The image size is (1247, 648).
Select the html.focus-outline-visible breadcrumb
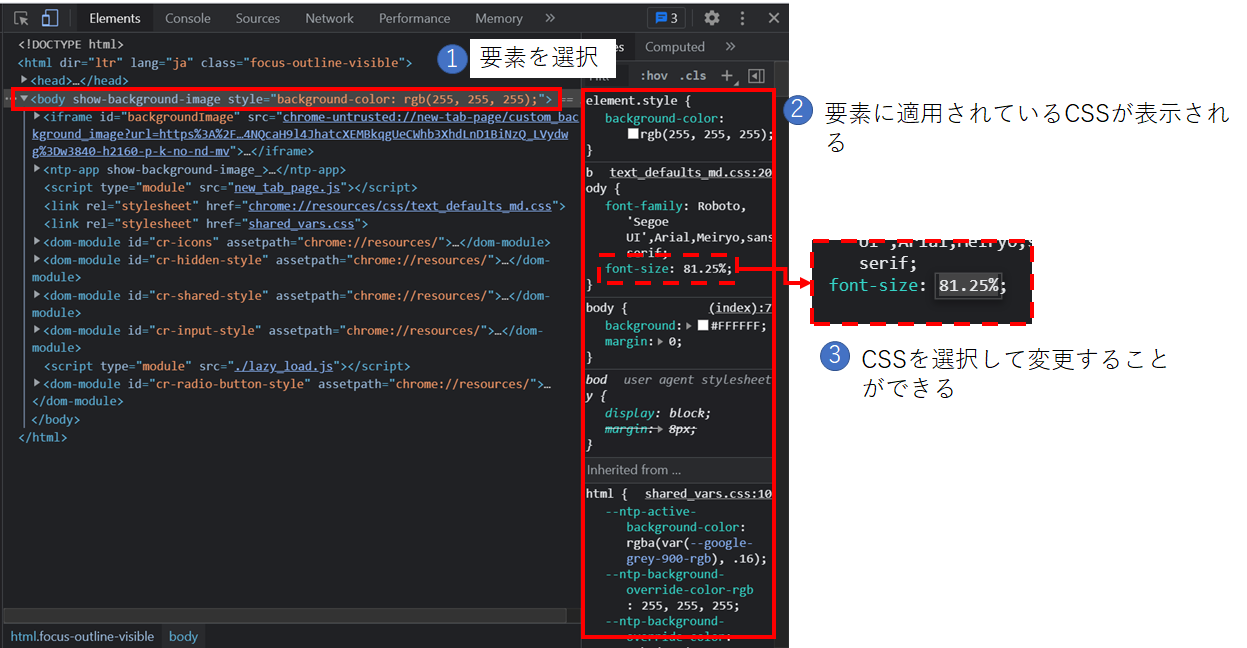click(82, 636)
